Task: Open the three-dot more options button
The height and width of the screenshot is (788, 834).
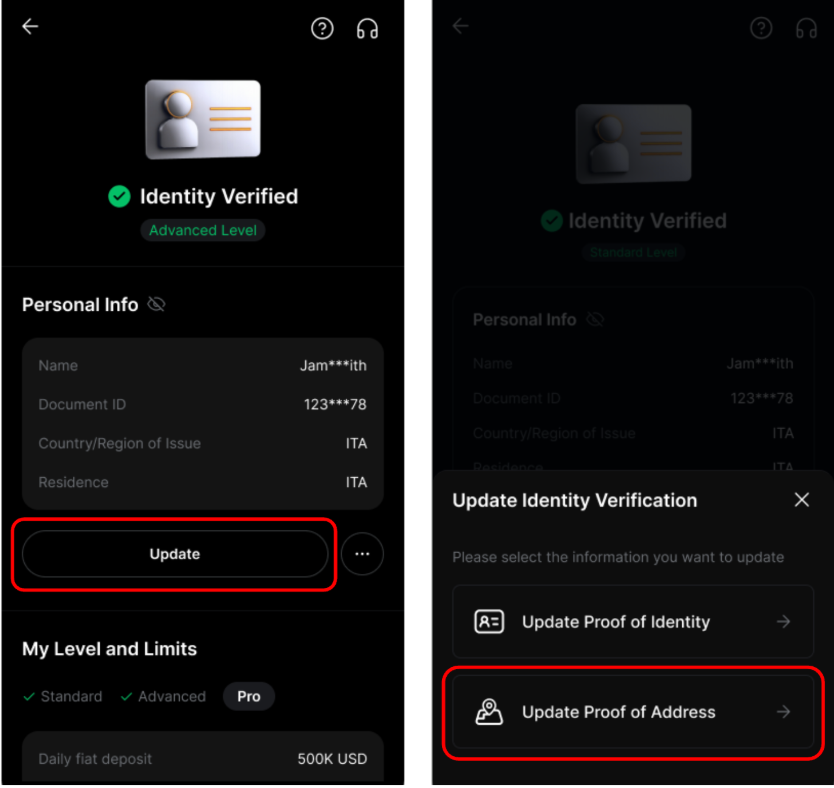Action: (x=362, y=554)
